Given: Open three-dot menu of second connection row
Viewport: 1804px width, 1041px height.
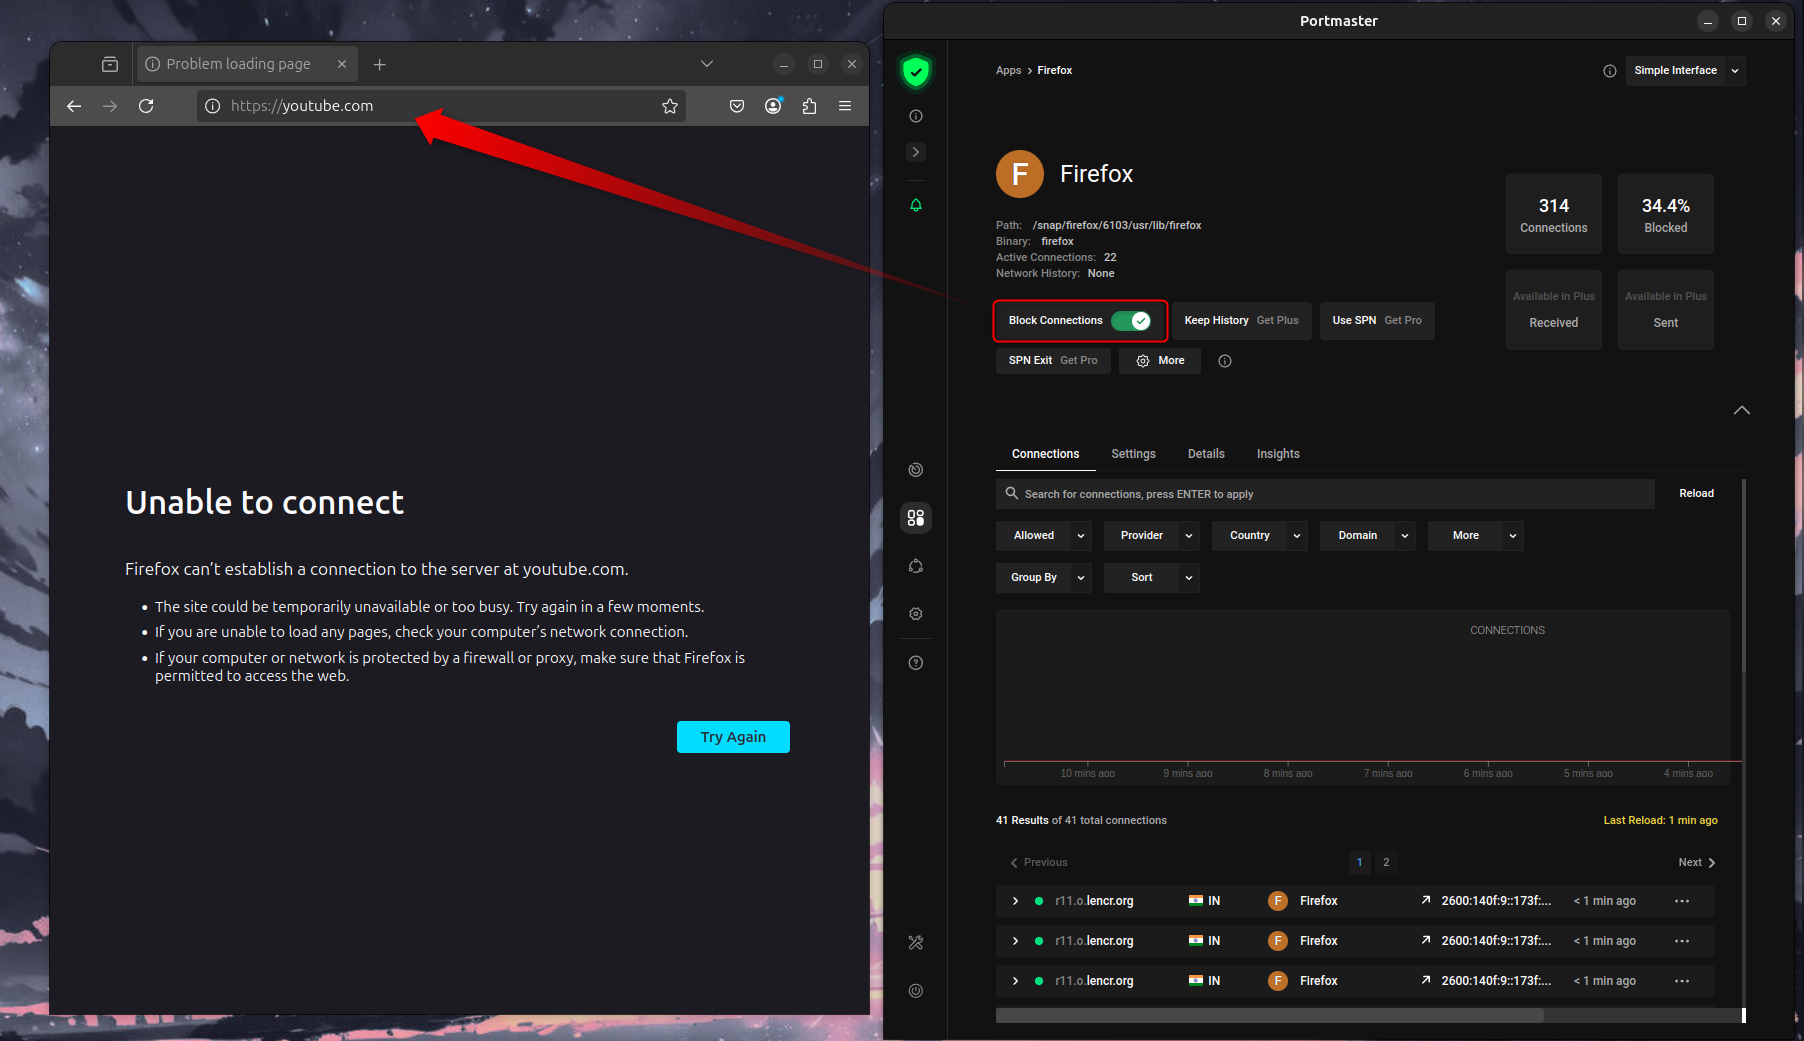Looking at the screenshot, I should coord(1682,941).
